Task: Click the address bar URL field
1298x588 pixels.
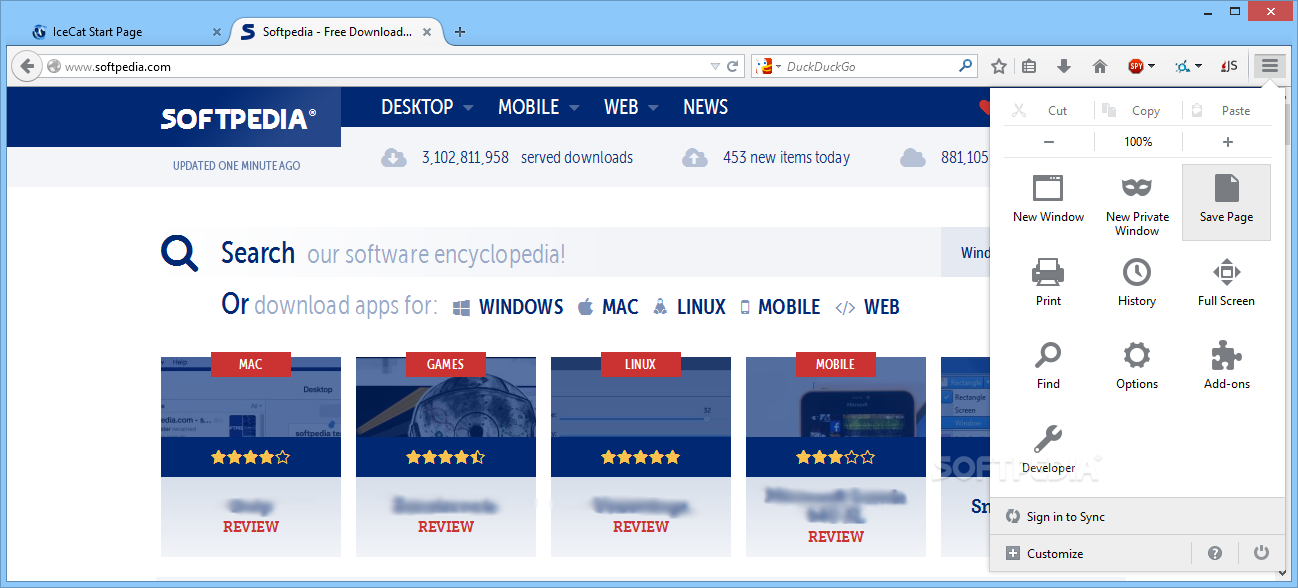Action: point(385,67)
